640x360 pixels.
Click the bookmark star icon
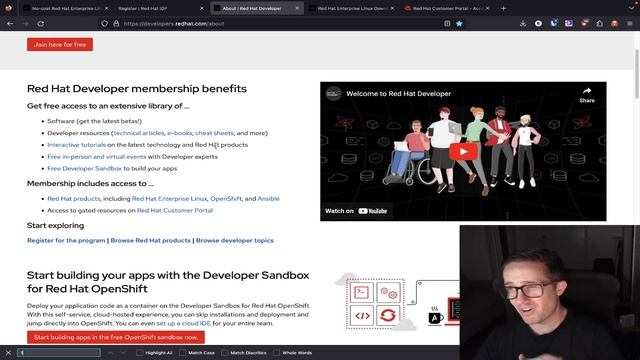tap(459, 24)
